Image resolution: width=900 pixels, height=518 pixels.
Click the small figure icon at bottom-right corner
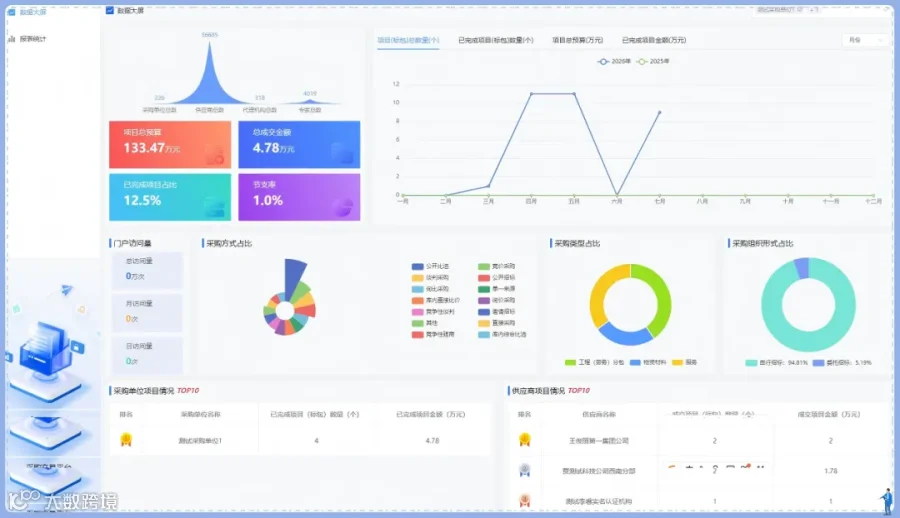coord(887,501)
